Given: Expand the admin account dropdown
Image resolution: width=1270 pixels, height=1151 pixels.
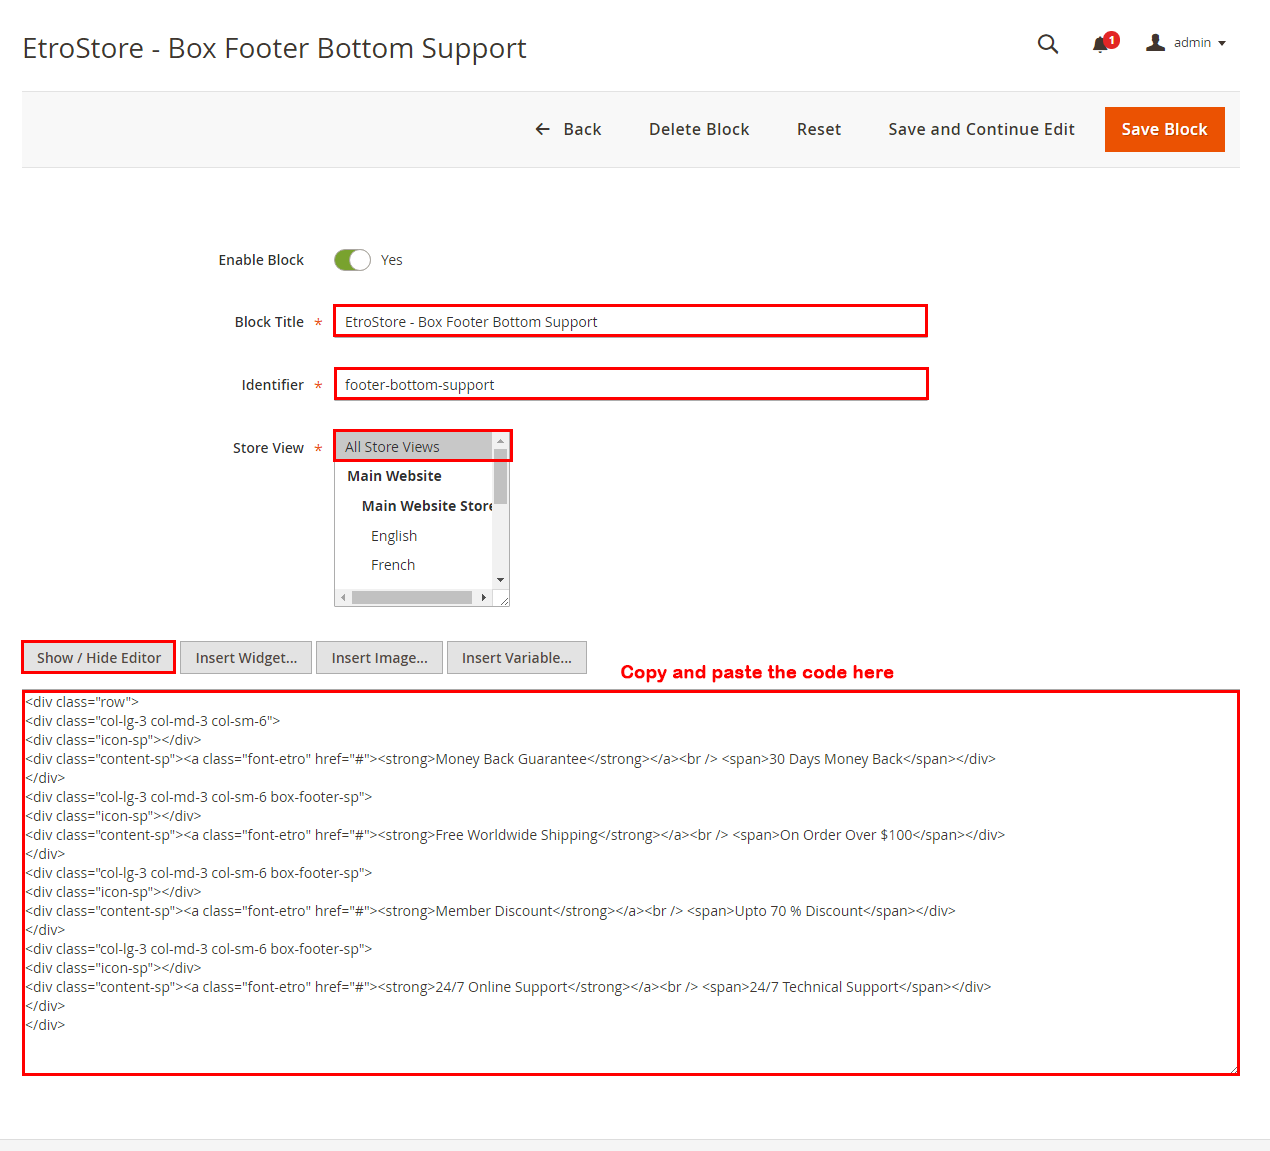Looking at the screenshot, I should point(1198,43).
